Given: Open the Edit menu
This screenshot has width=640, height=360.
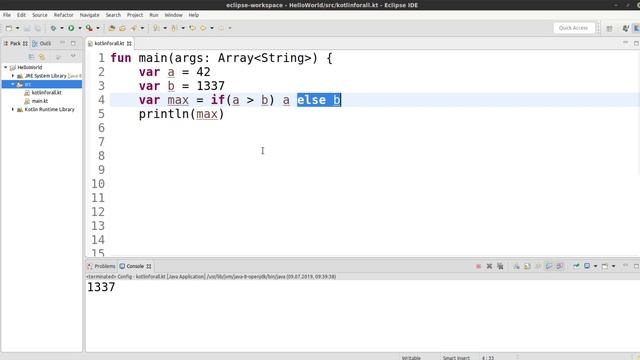Looking at the screenshot, I should [x=21, y=15].
